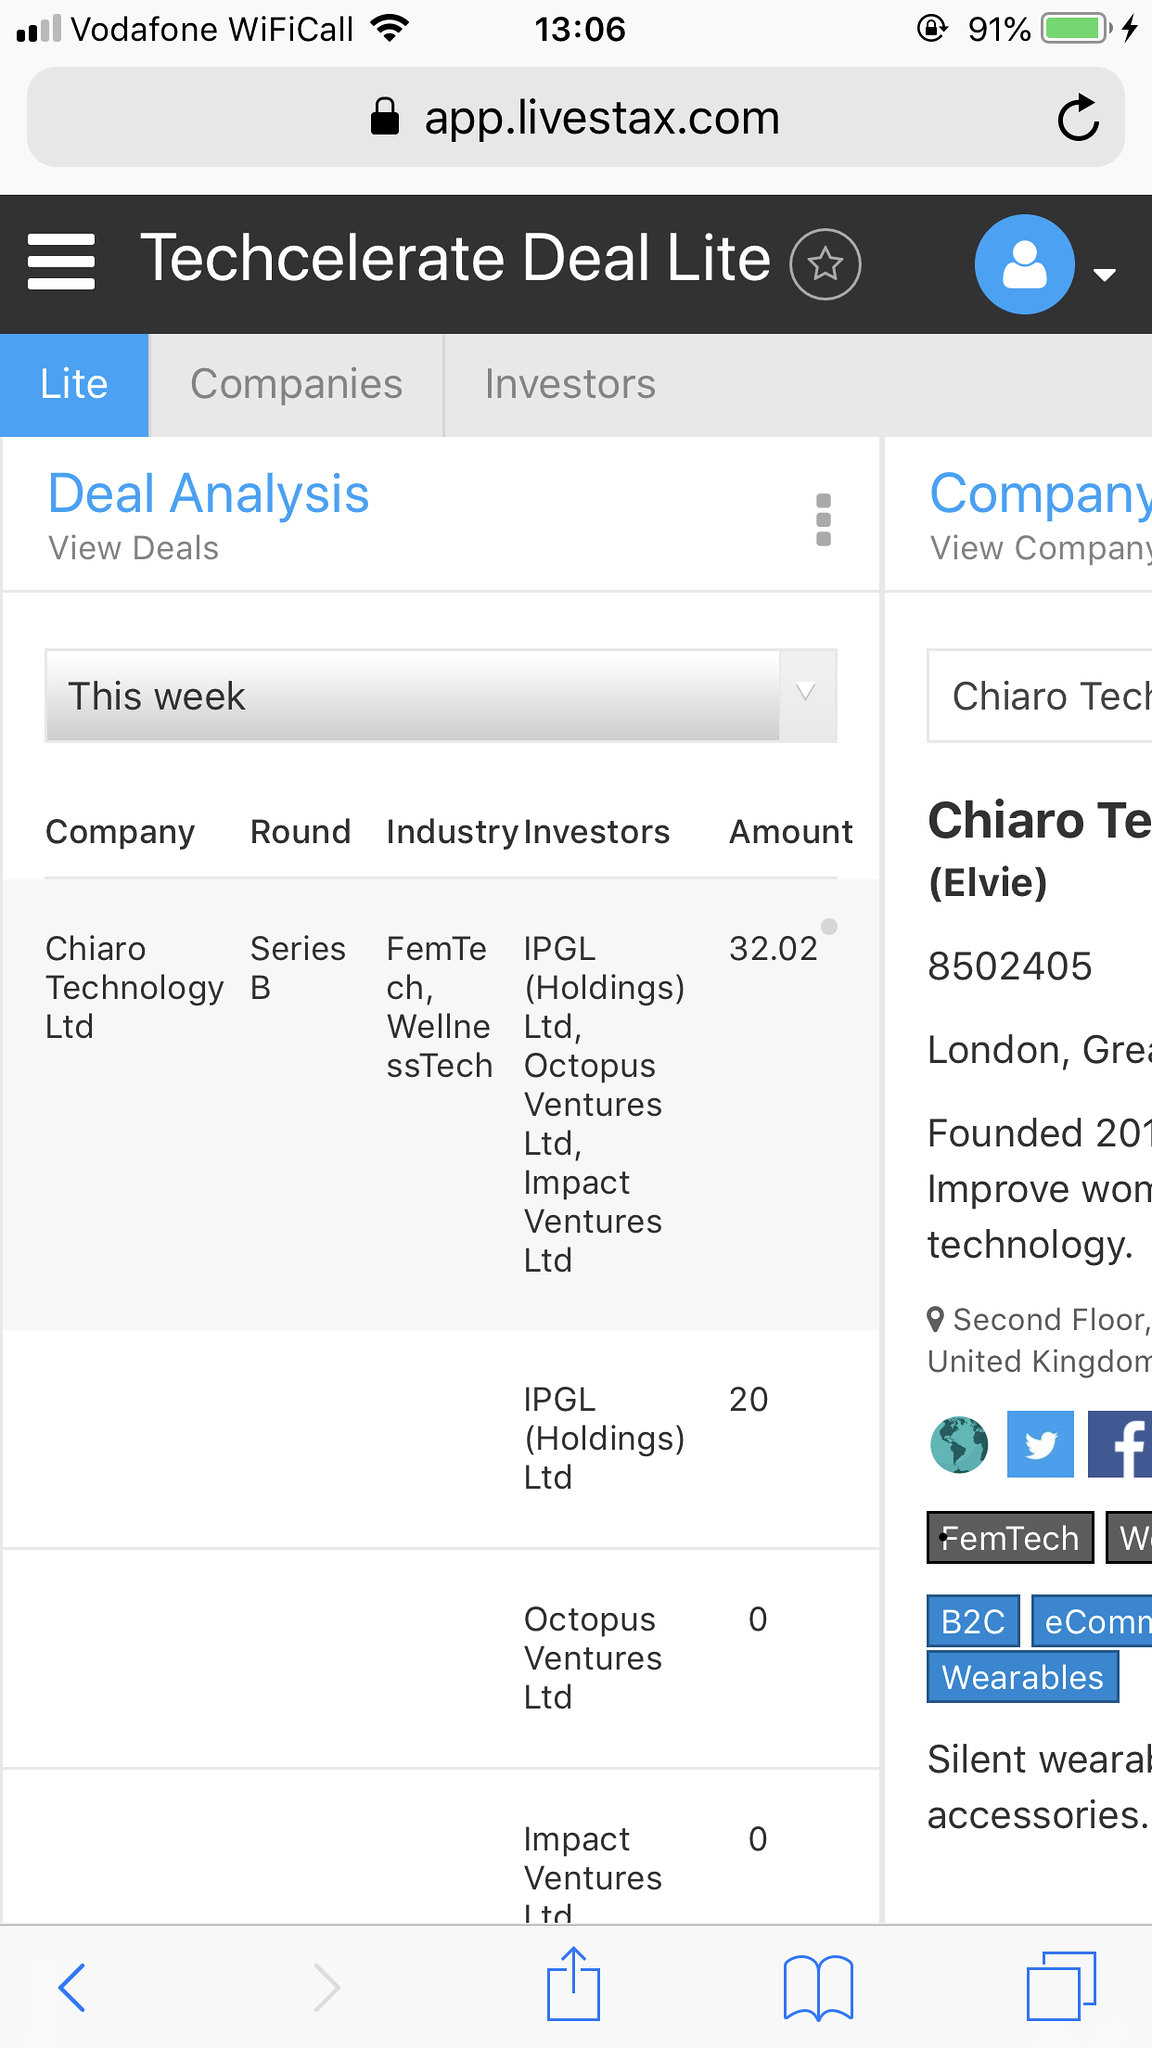Open the hamburger navigation menu
1152x2048 pixels.
click(61, 262)
